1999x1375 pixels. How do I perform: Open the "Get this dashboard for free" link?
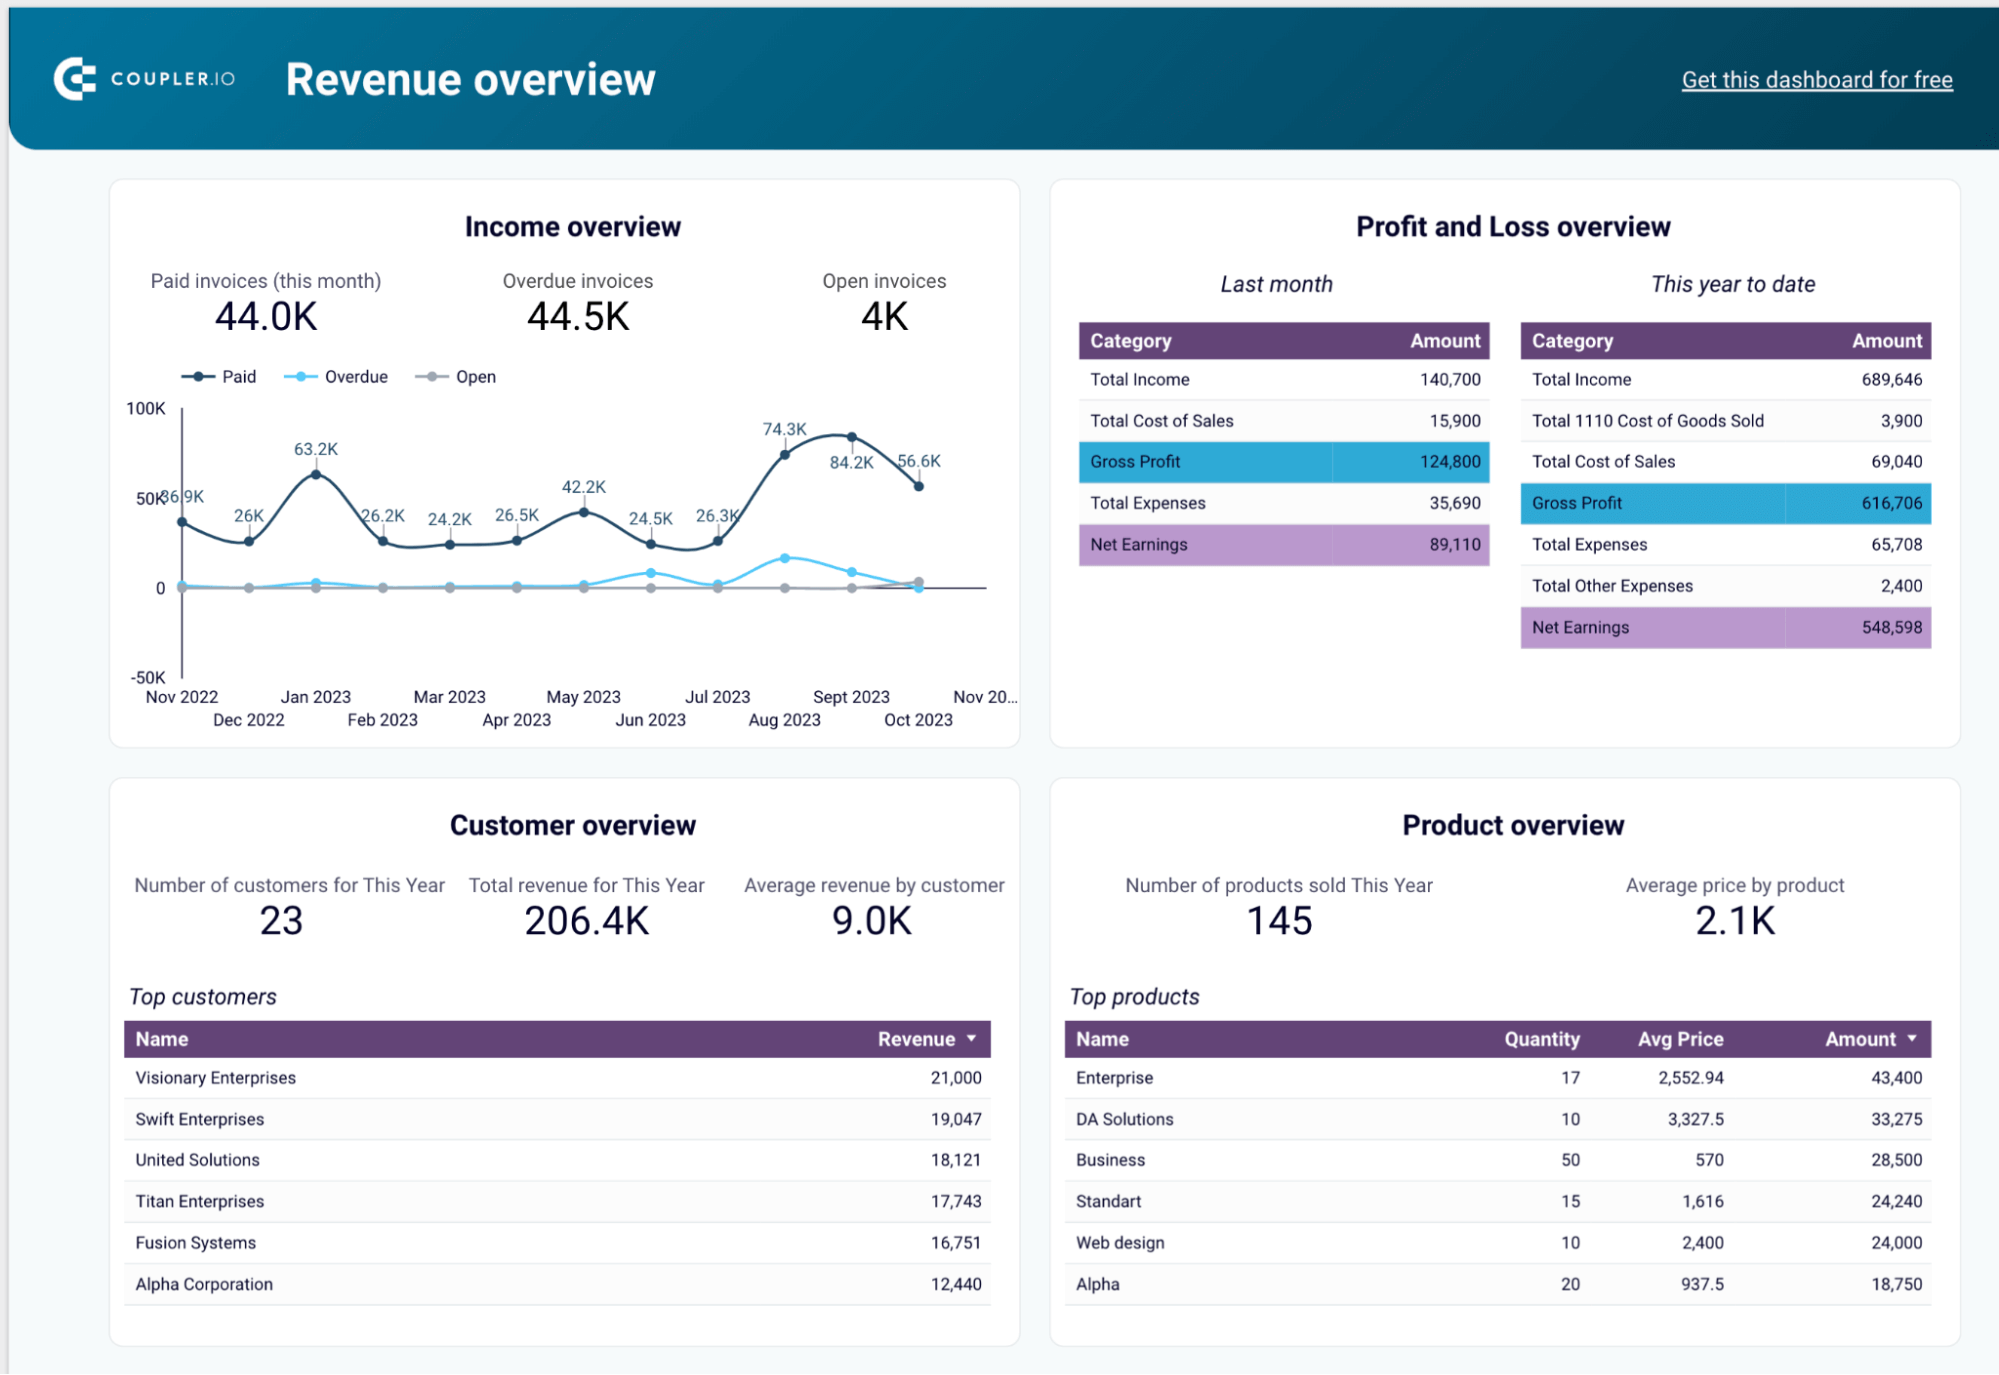point(1815,80)
